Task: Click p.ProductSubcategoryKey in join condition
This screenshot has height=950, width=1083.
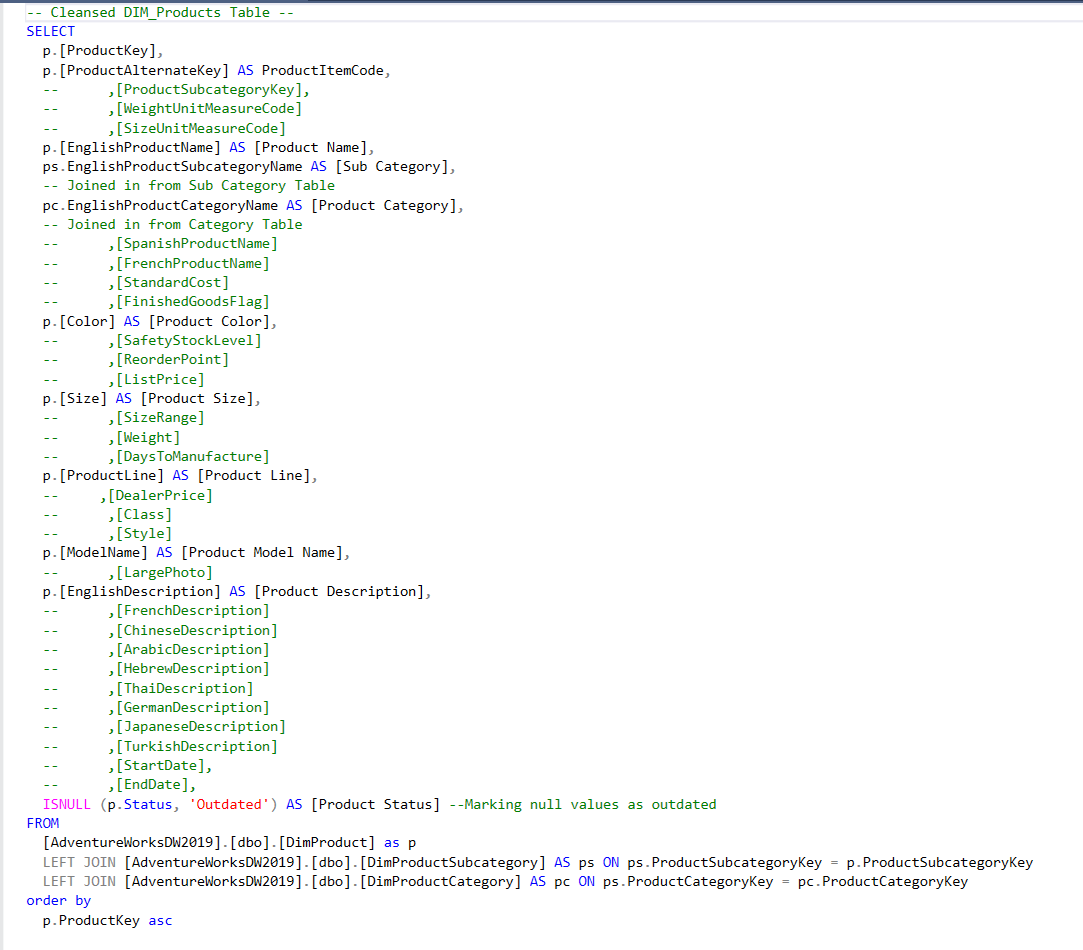Action: (x=939, y=862)
